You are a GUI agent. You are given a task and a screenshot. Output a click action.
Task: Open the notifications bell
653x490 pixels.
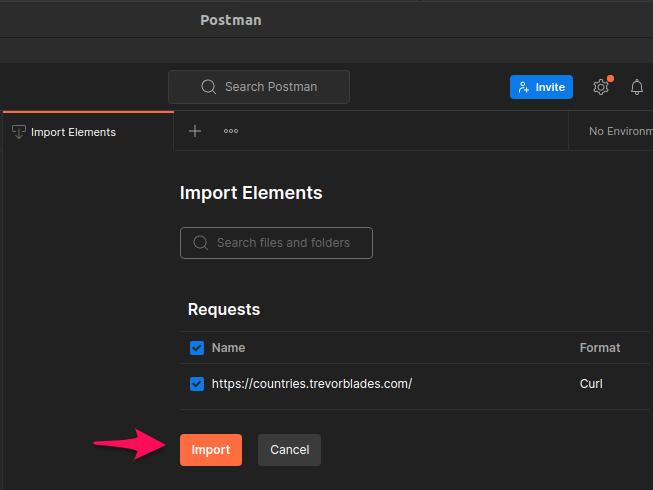636,87
